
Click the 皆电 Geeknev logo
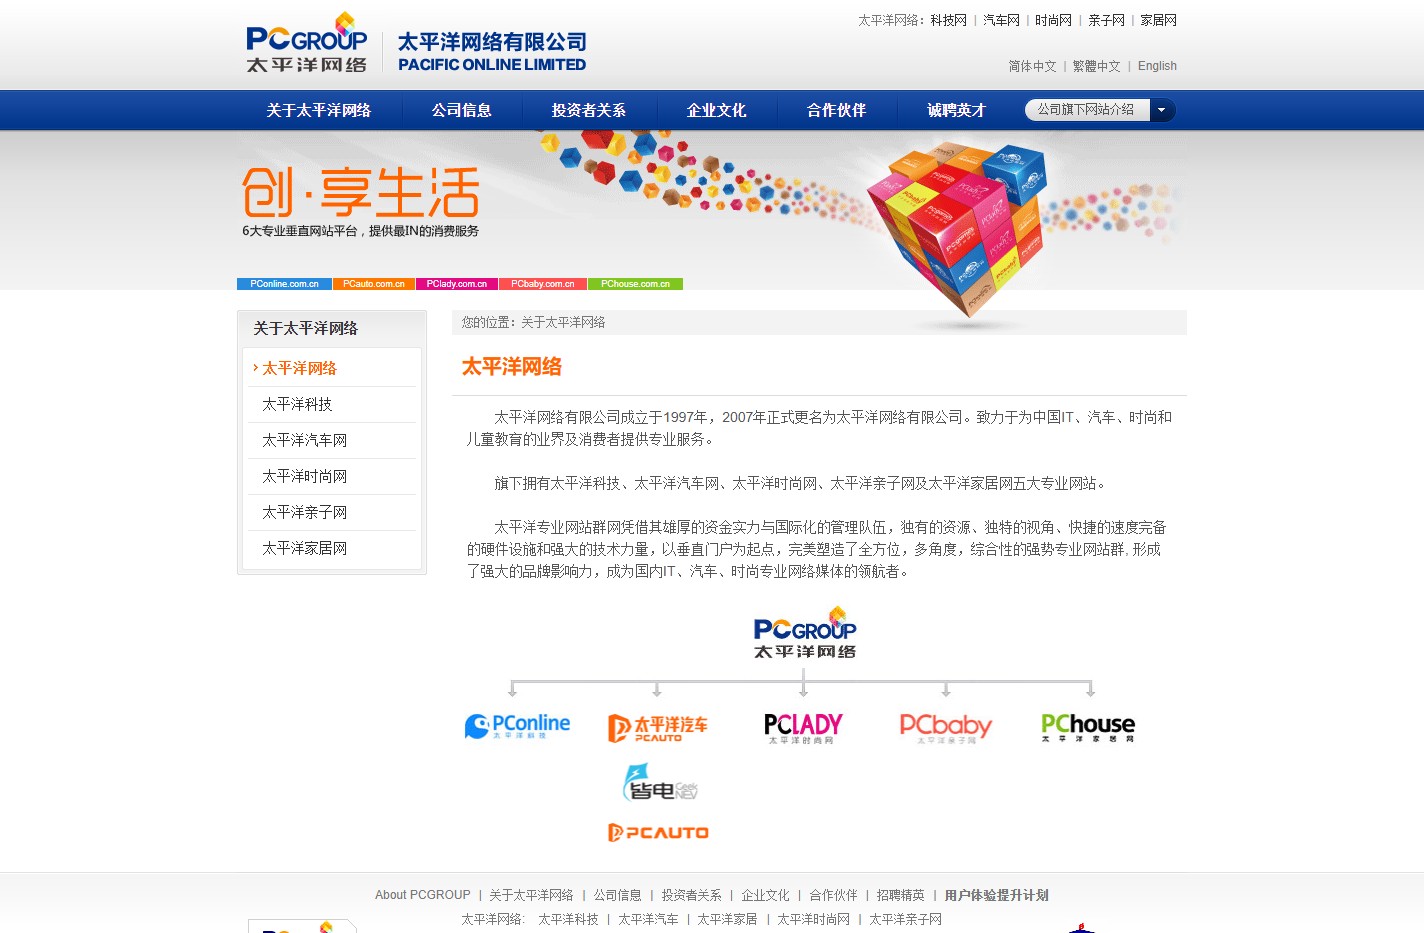pos(660,782)
